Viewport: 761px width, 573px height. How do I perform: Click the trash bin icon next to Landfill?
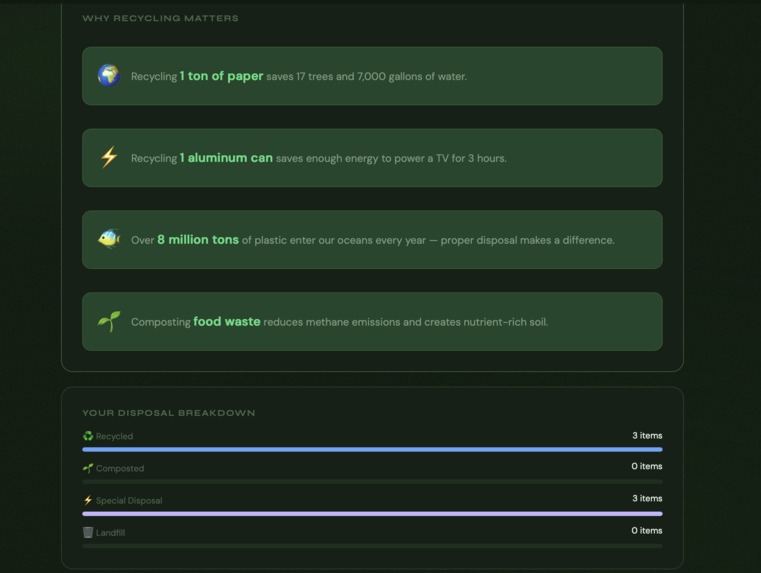click(88, 532)
